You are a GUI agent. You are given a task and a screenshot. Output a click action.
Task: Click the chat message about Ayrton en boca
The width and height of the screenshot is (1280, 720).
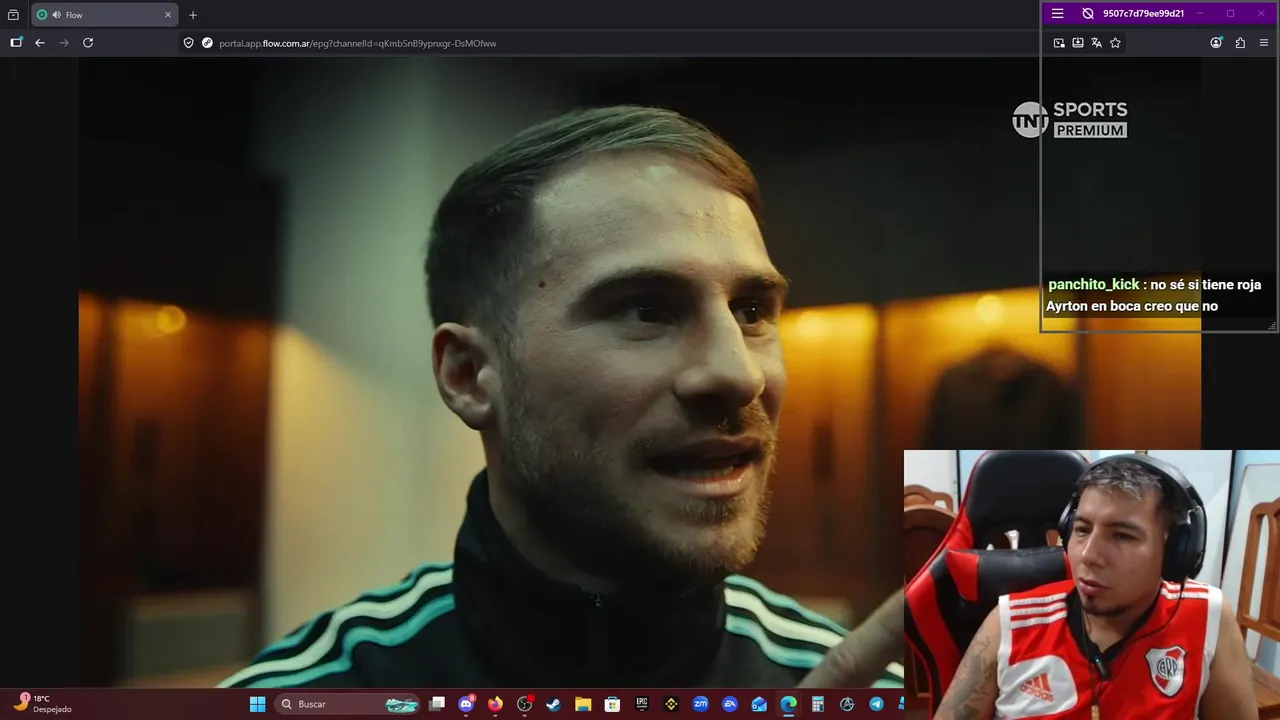point(1153,296)
